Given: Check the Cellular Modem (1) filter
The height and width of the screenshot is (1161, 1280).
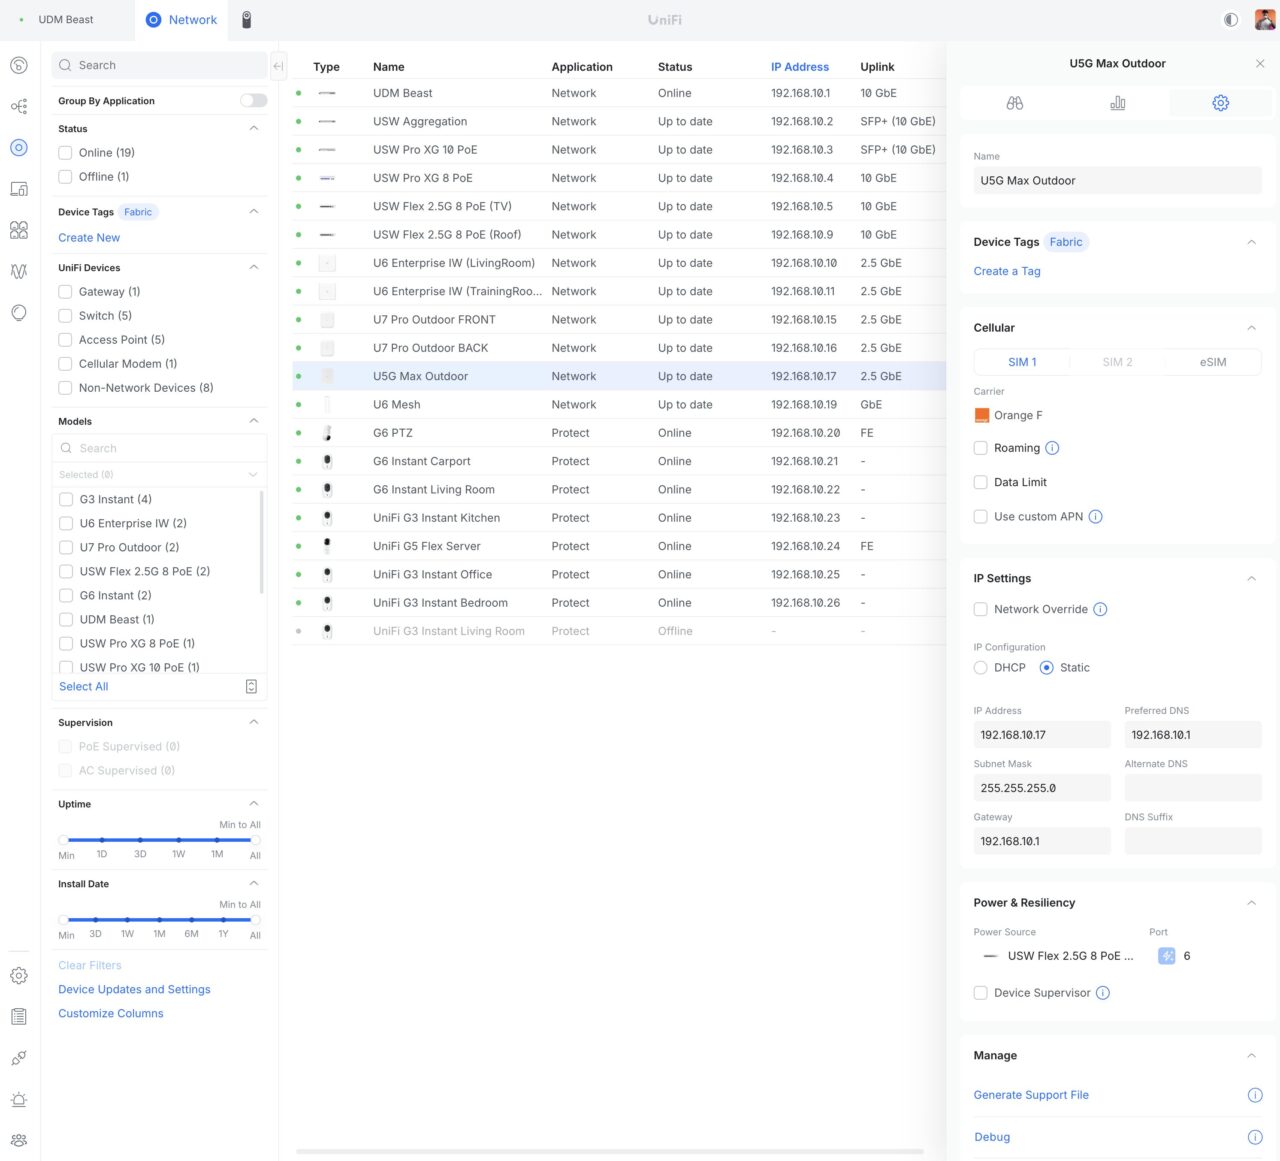Looking at the screenshot, I should point(65,364).
